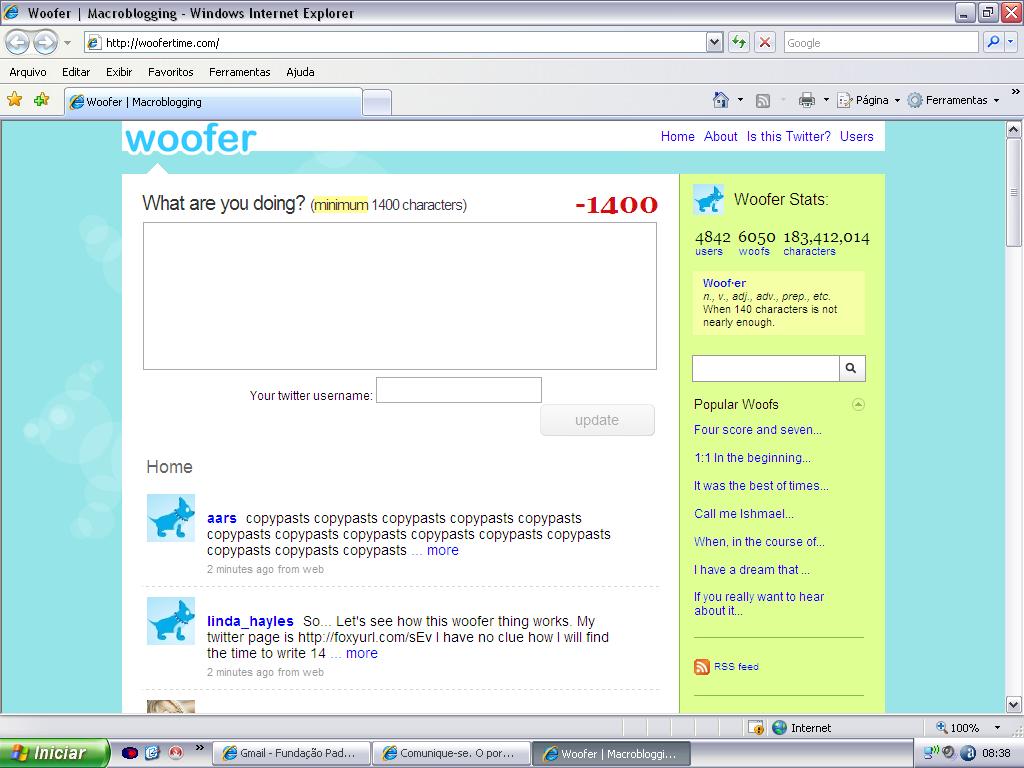Click the browser Forward arrow button

click(x=45, y=43)
